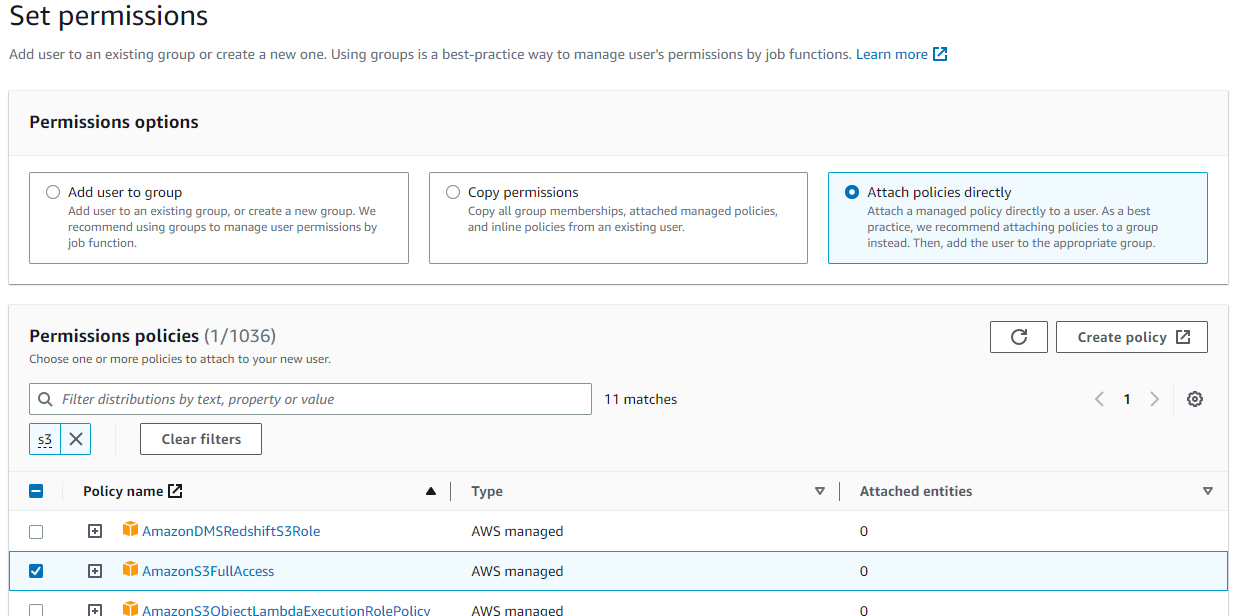The width and height of the screenshot is (1241, 616).
Task: Click search magnifier icon in filter box
Action: 45,399
